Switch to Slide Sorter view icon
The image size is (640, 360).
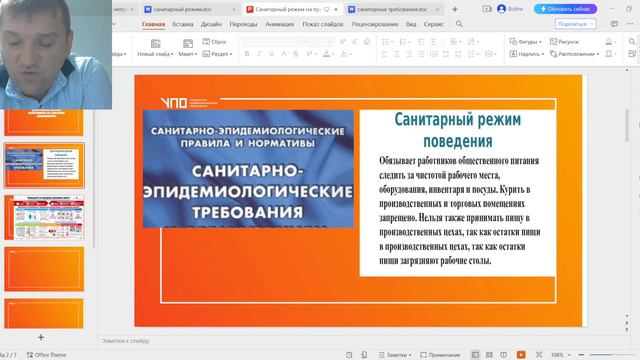click(489, 355)
